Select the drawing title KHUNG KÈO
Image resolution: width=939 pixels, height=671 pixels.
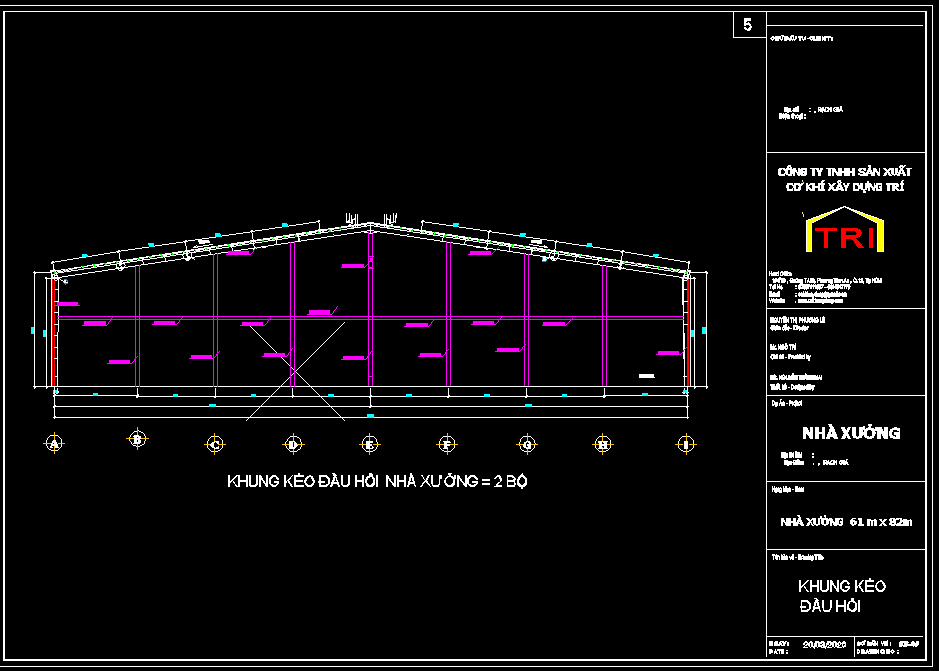point(842,587)
